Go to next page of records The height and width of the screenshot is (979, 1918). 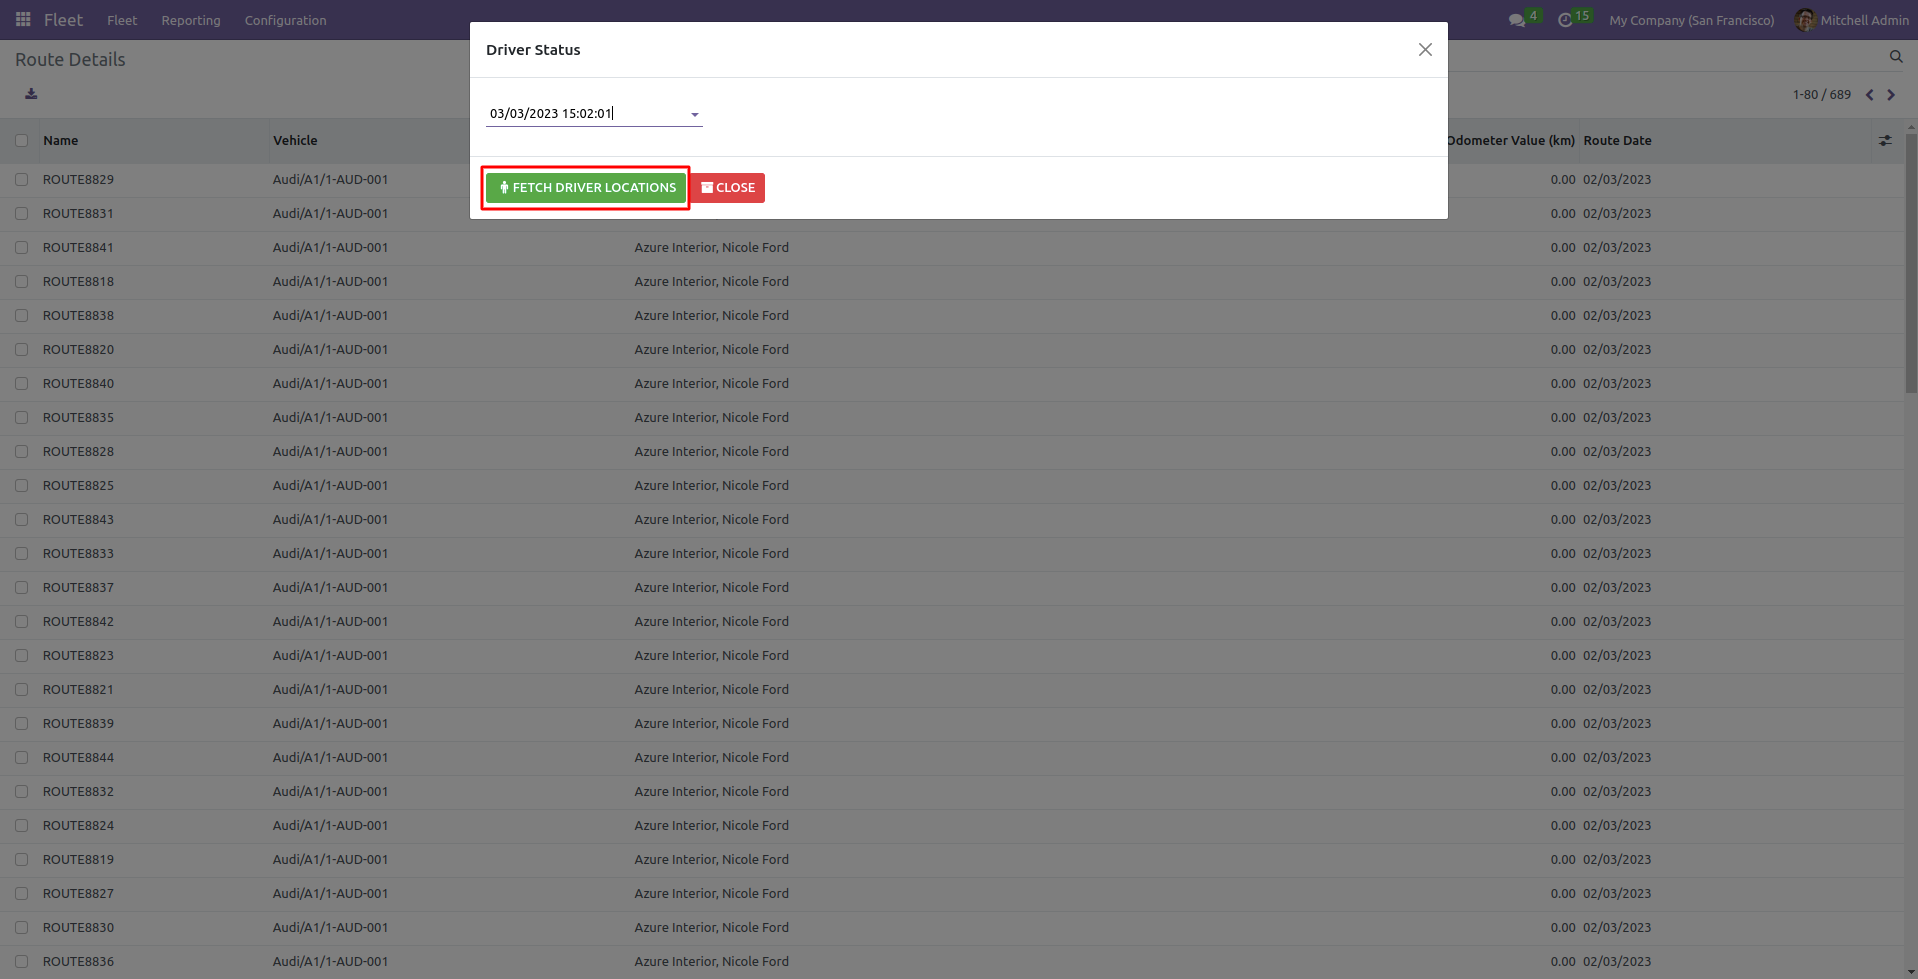click(x=1890, y=95)
